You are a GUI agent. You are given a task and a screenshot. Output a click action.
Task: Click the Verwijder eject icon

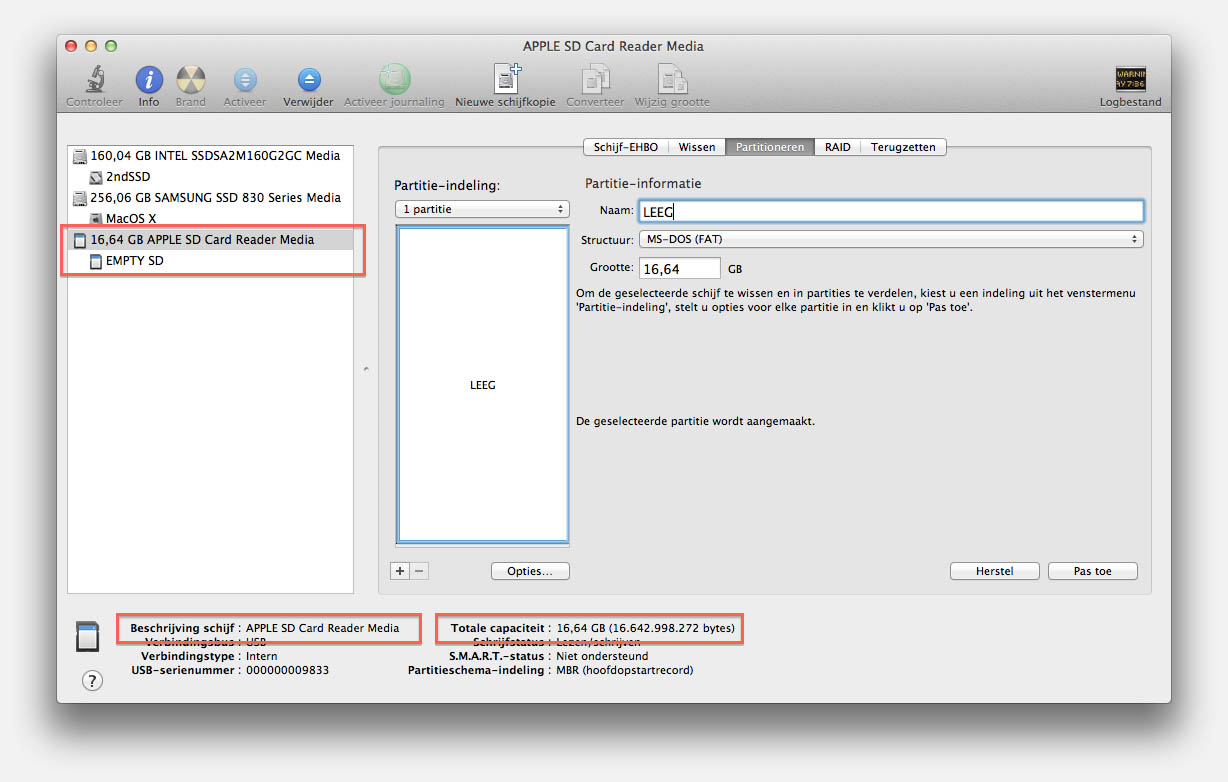309,80
